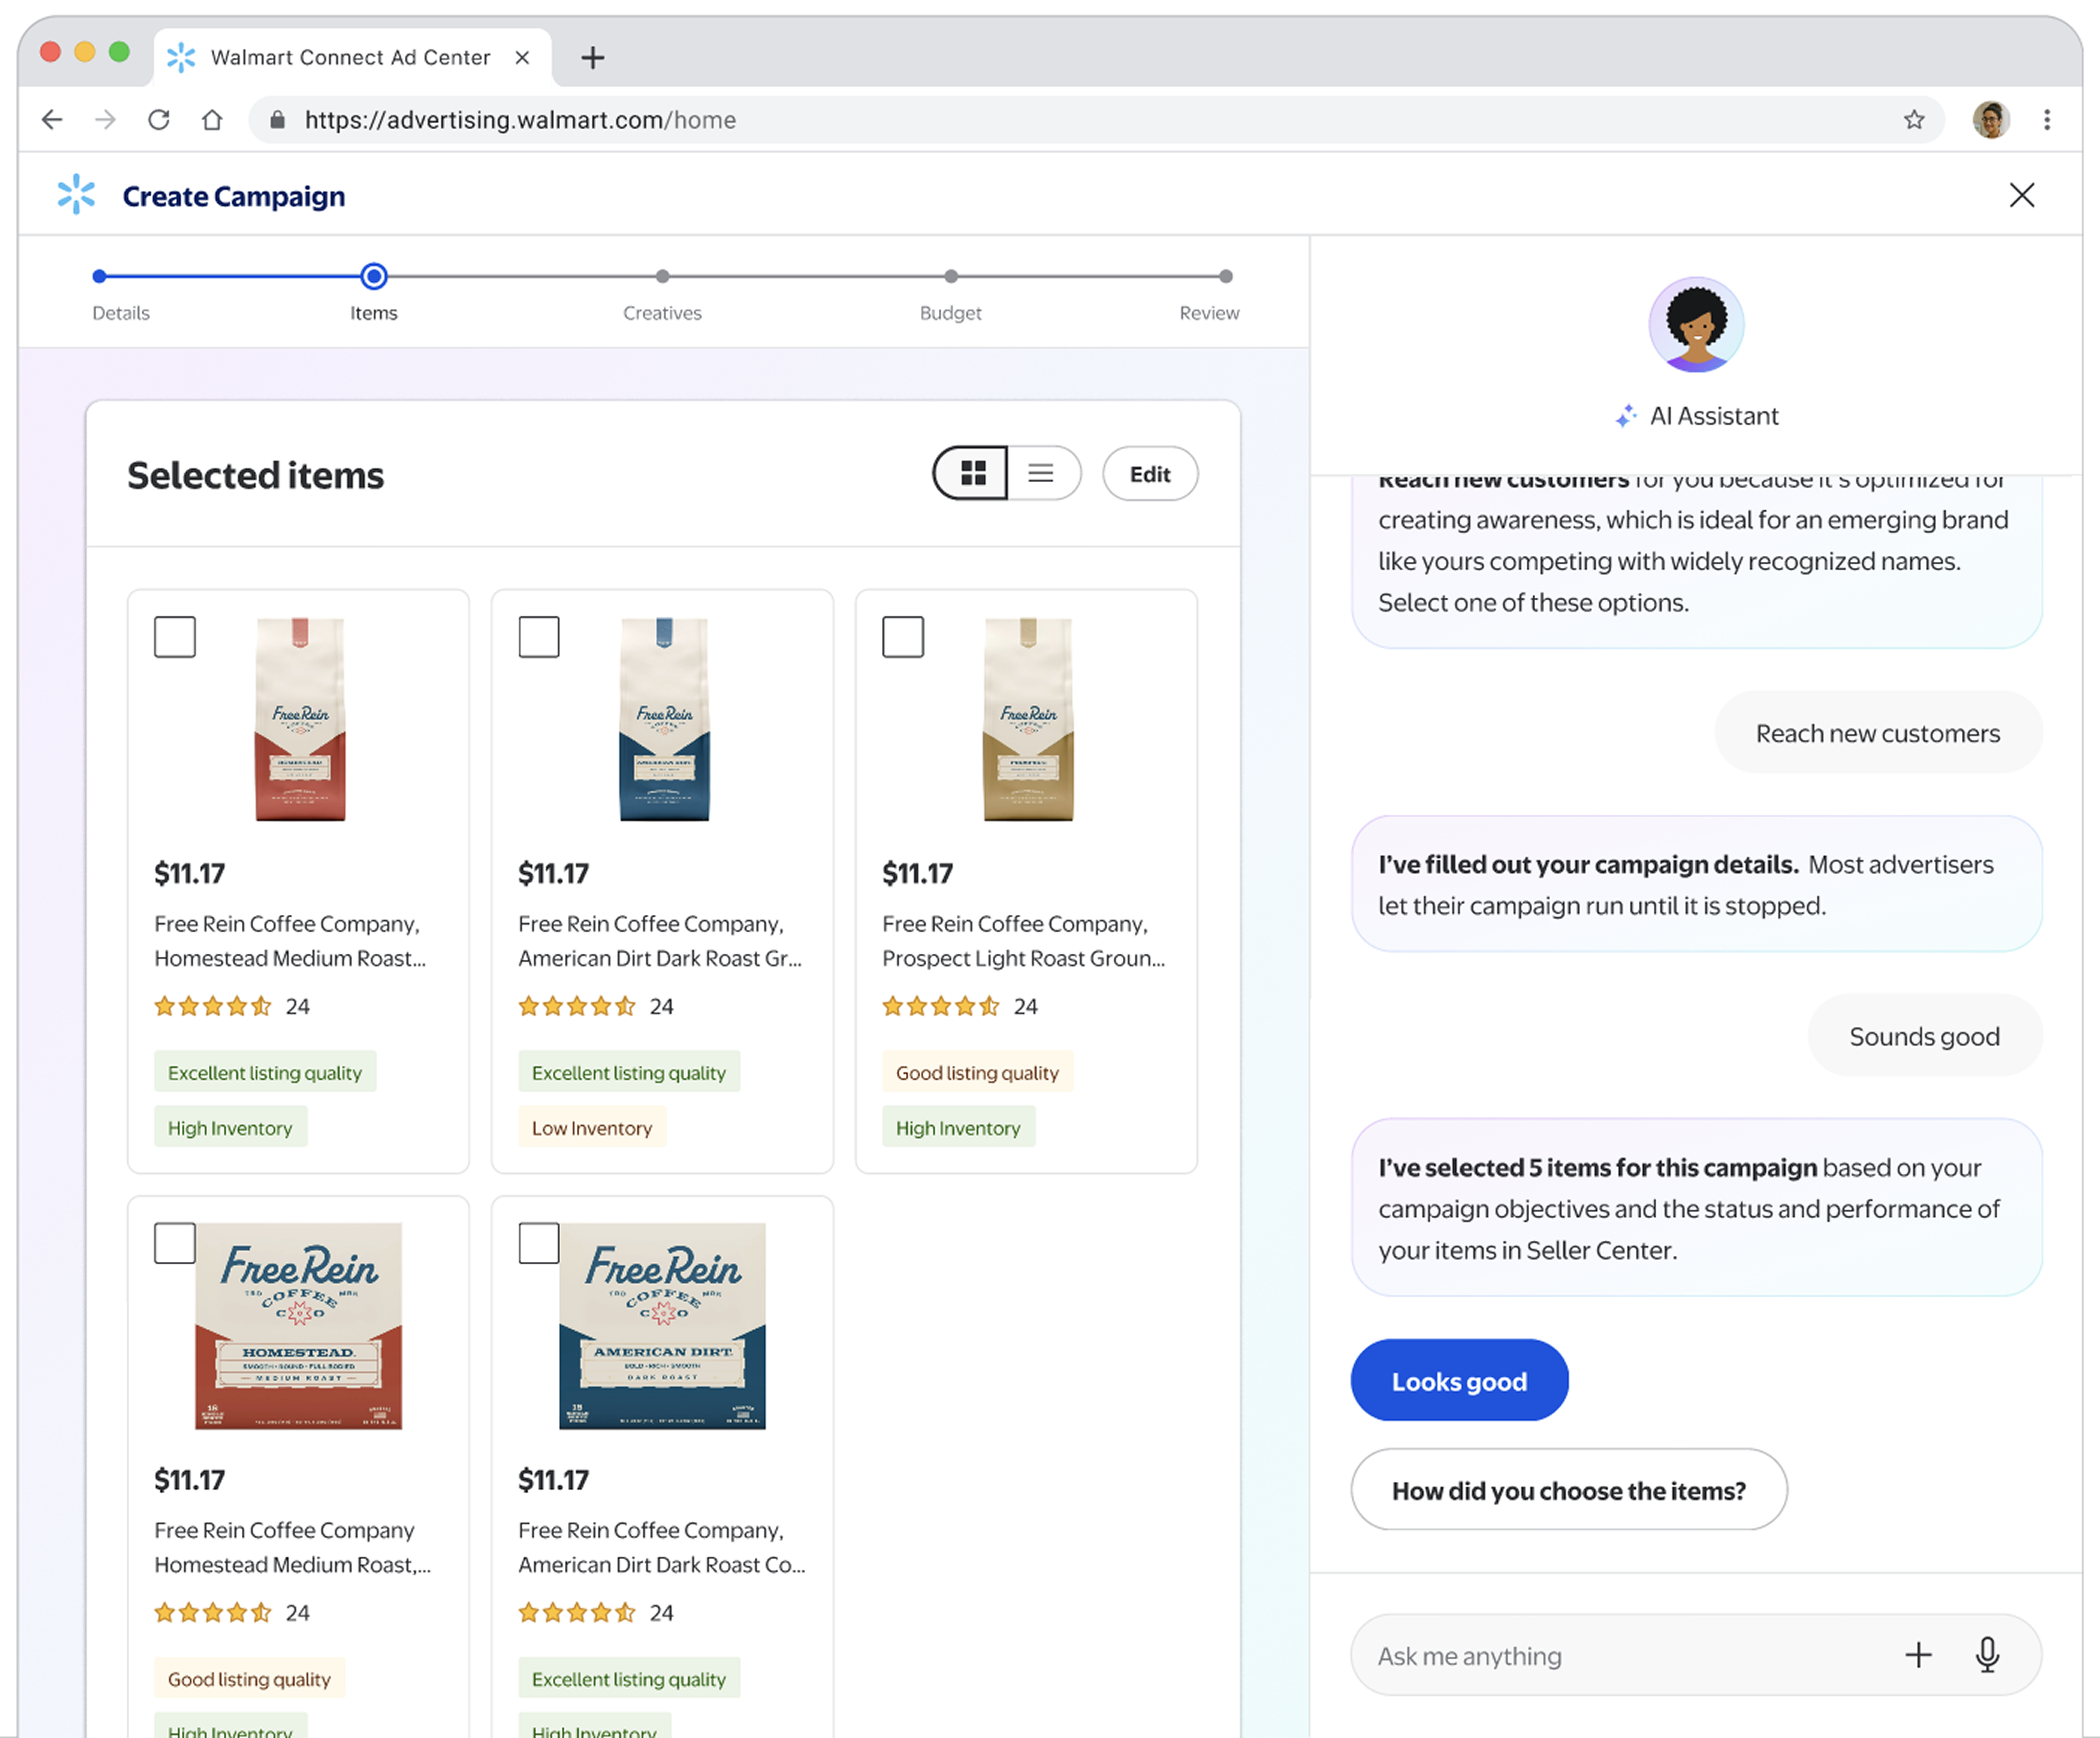Go to the Details step
Image resolution: width=2100 pixels, height=1738 pixels.
coord(121,313)
